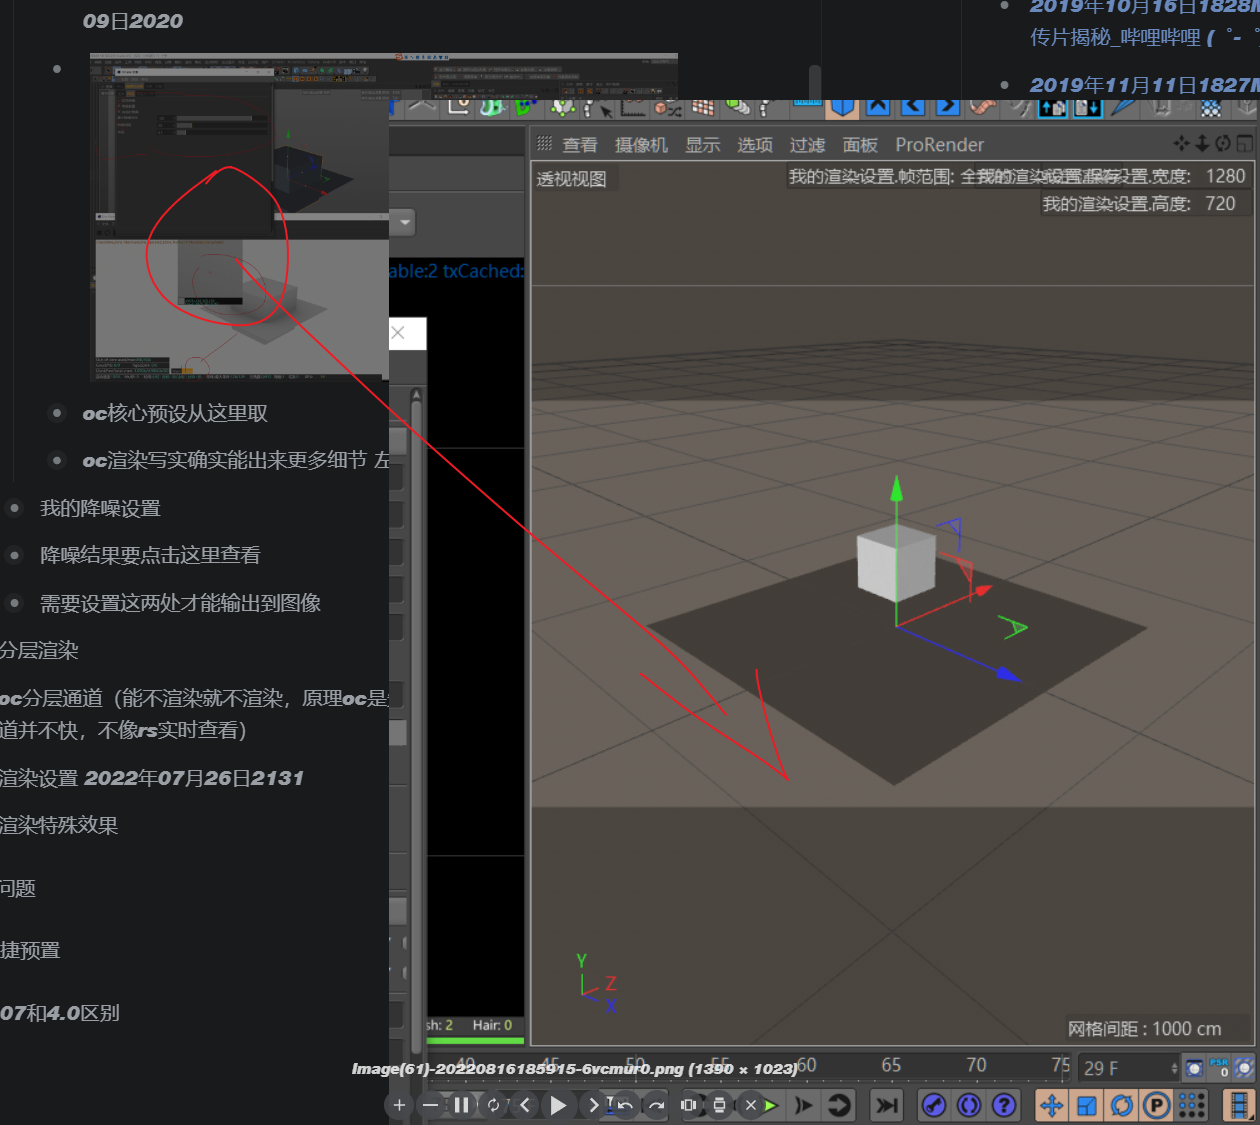Open the 面板 viewport menu
This screenshot has height=1125, width=1260.
tap(860, 145)
